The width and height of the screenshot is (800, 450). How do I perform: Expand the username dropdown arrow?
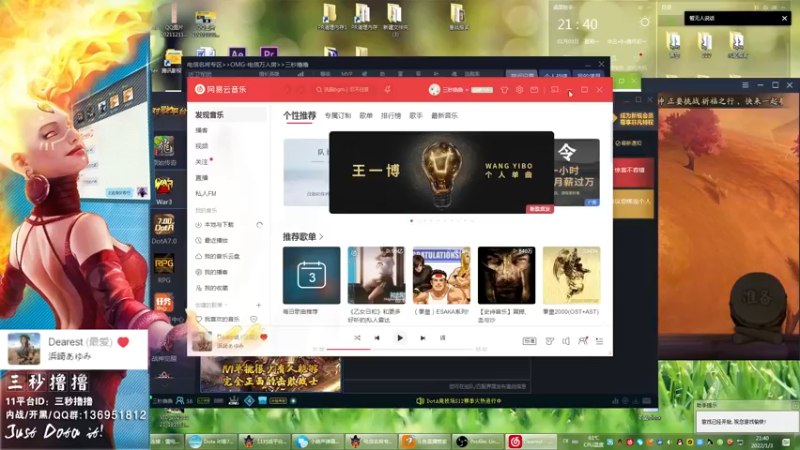(x=467, y=90)
